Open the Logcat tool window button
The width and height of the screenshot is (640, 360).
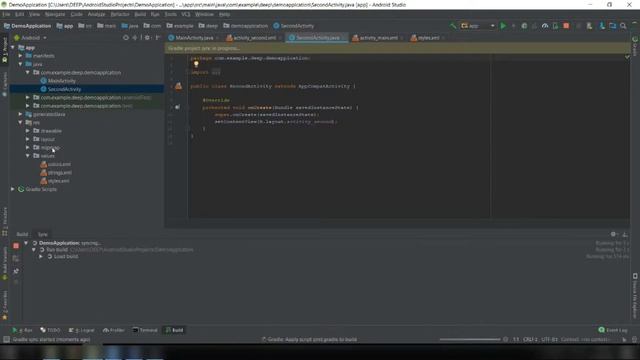point(82,330)
